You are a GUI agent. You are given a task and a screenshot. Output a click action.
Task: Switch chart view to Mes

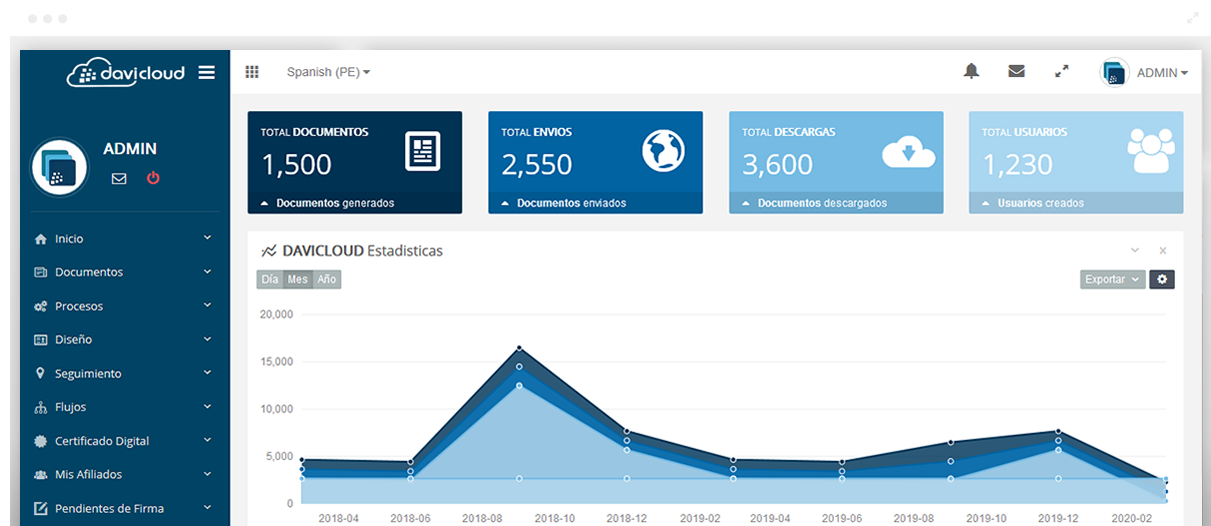pos(297,280)
